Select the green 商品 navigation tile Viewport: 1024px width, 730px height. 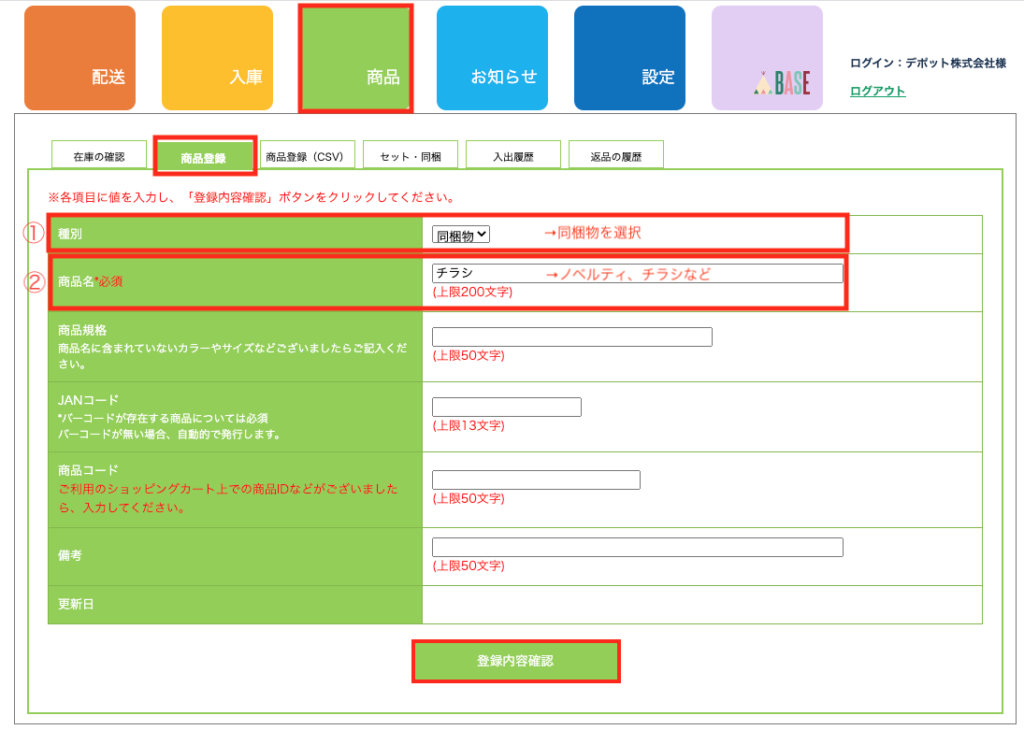tap(355, 58)
